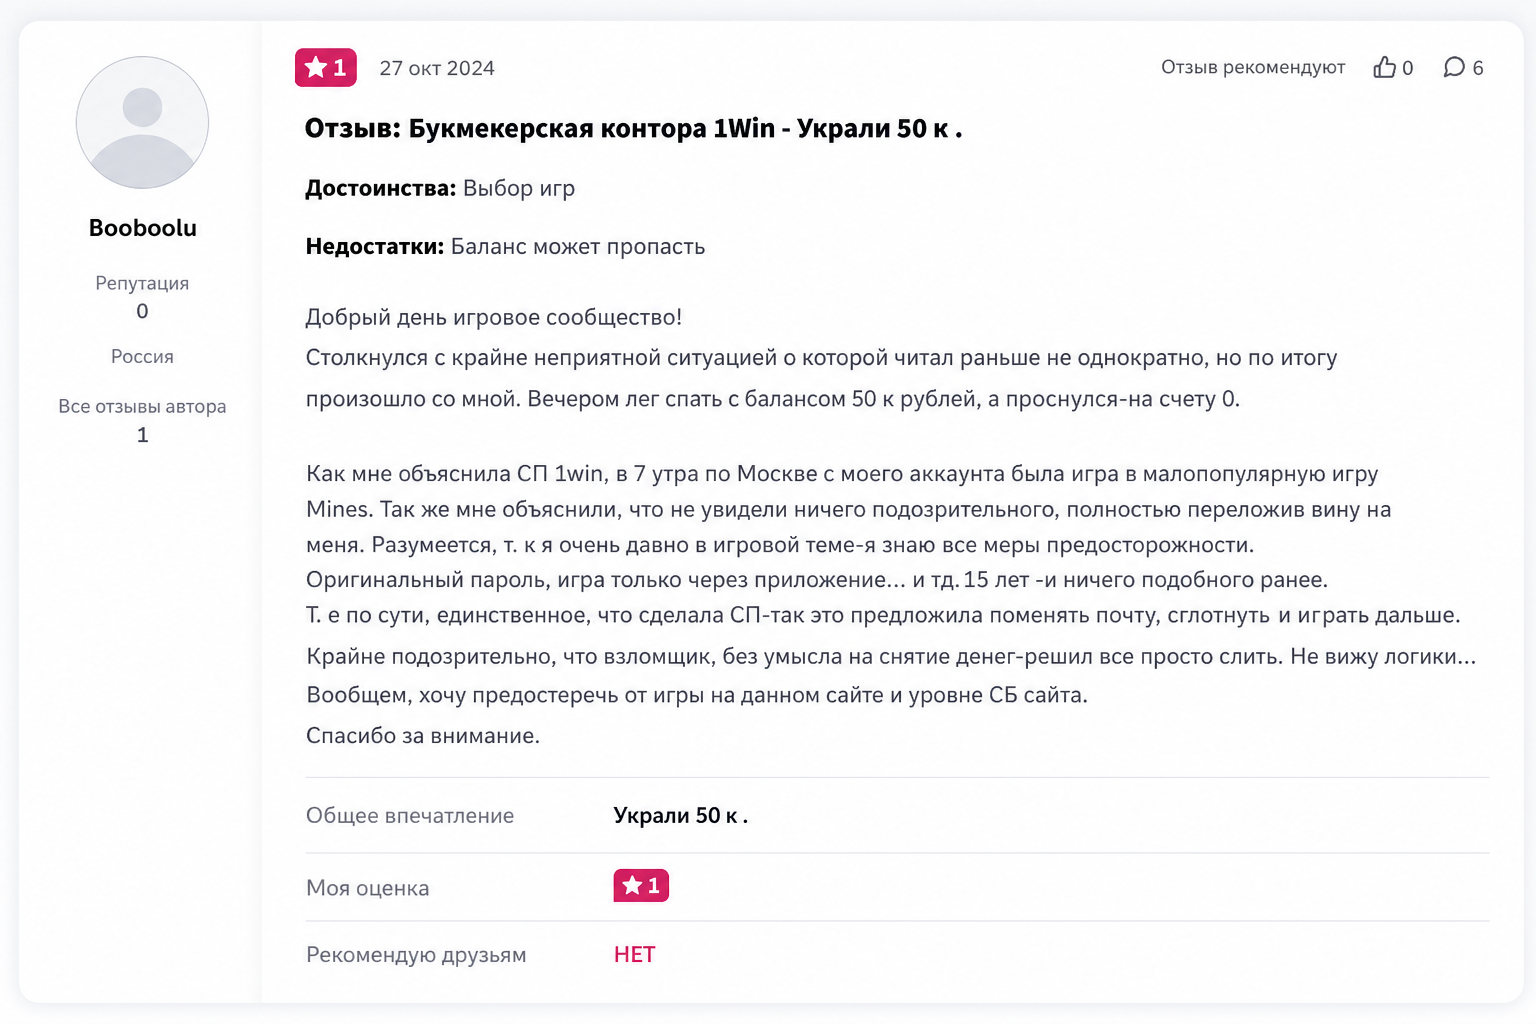Open comments via speech bubble icon
Viewport: 1536px width, 1024px height.
[1454, 67]
